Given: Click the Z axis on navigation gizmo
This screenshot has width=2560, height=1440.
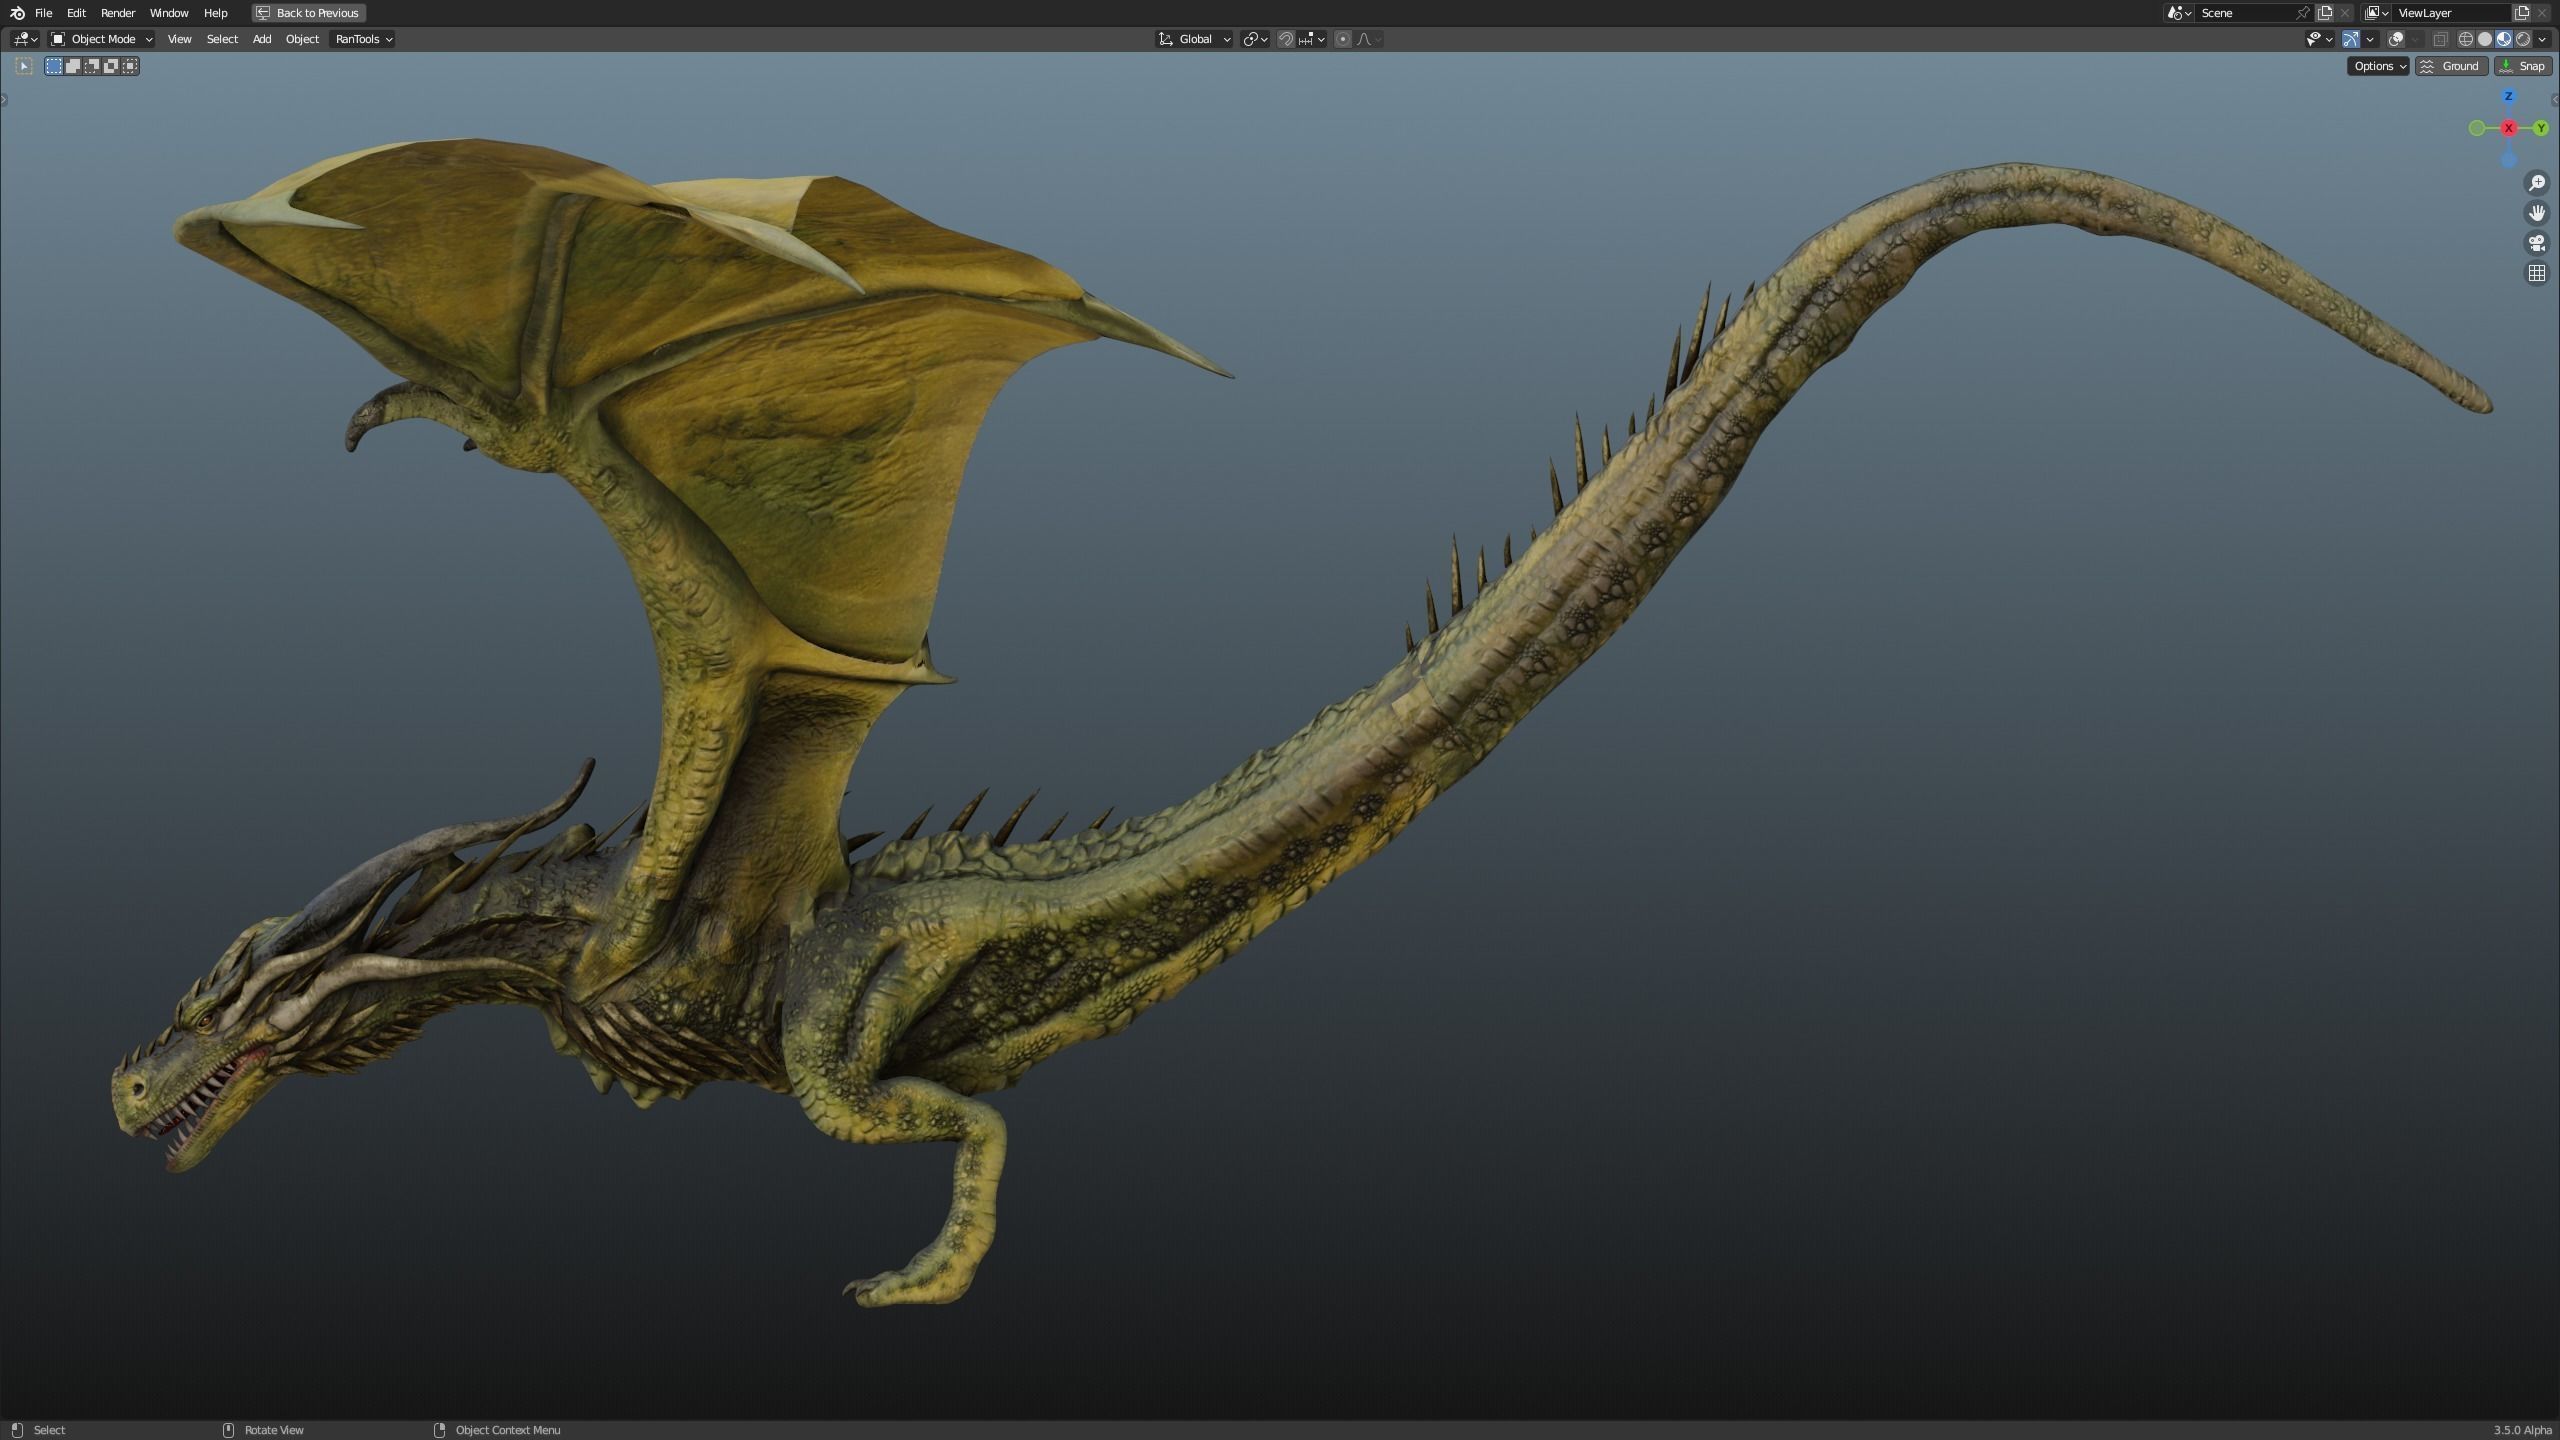Looking at the screenshot, I should (x=2508, y=96).
